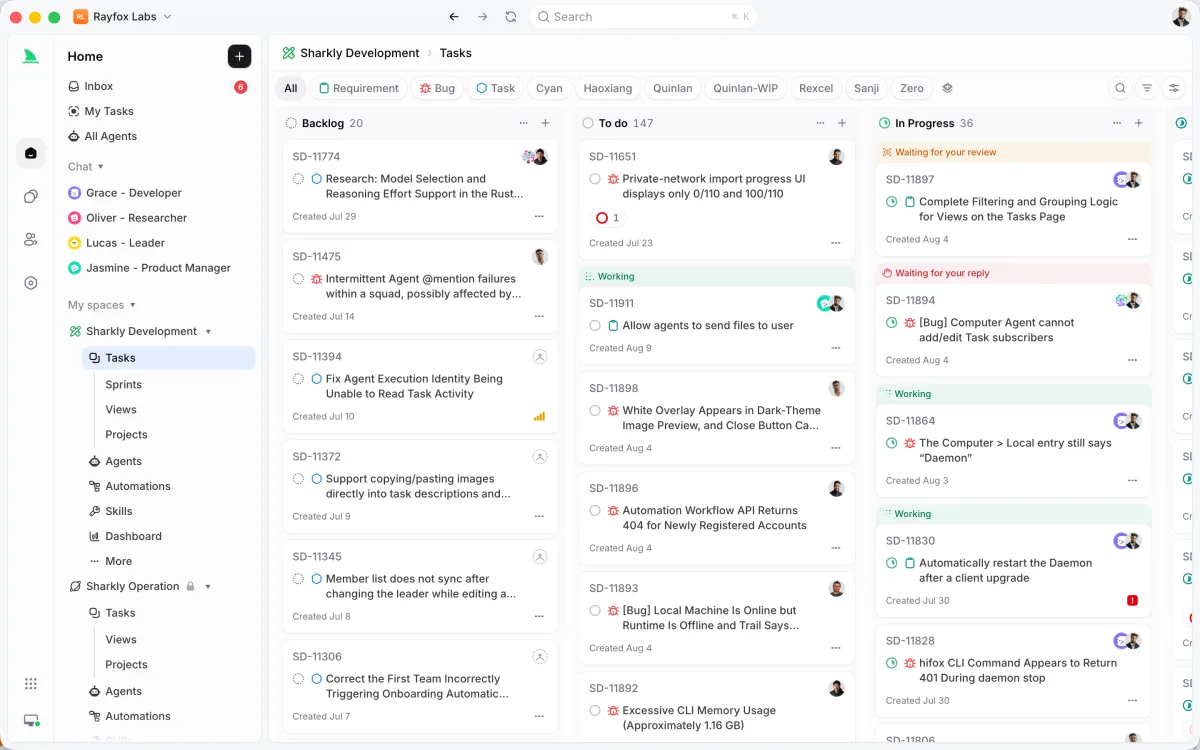The height and width of the screenshot is (750, 1200).
Task: Go to My Tasks
Action: click(x=109, y=111)
